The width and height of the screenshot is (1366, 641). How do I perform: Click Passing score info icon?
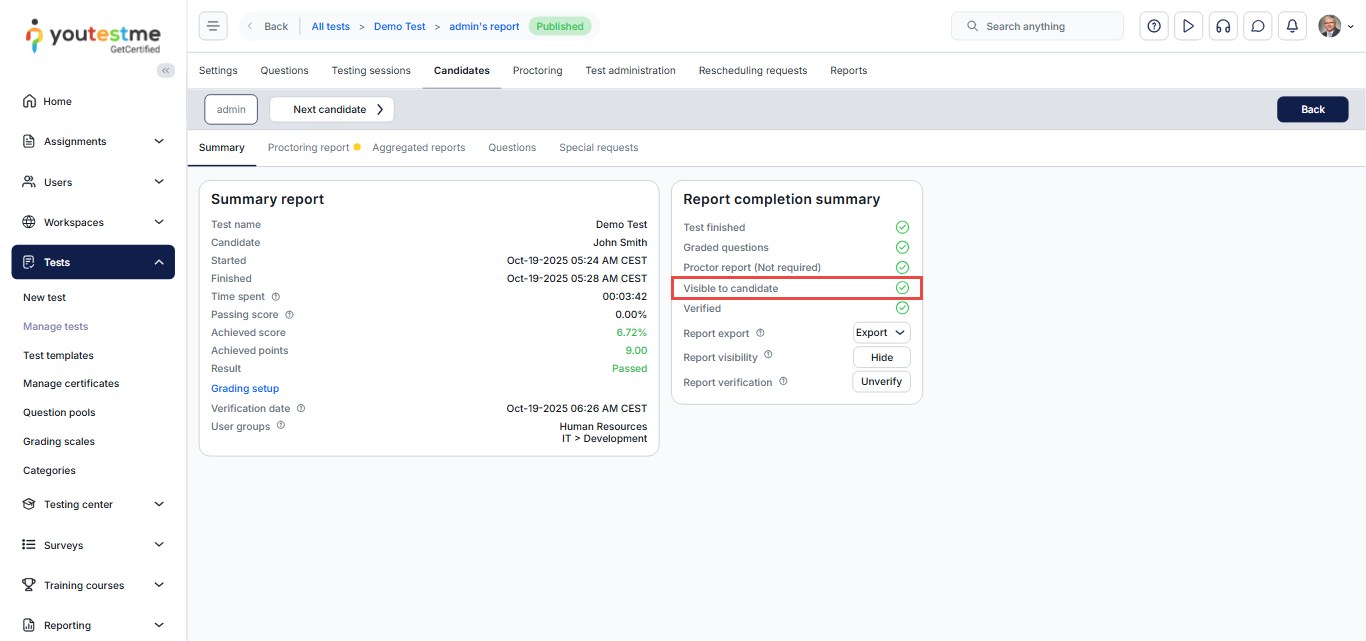click(x=289, y=315)
